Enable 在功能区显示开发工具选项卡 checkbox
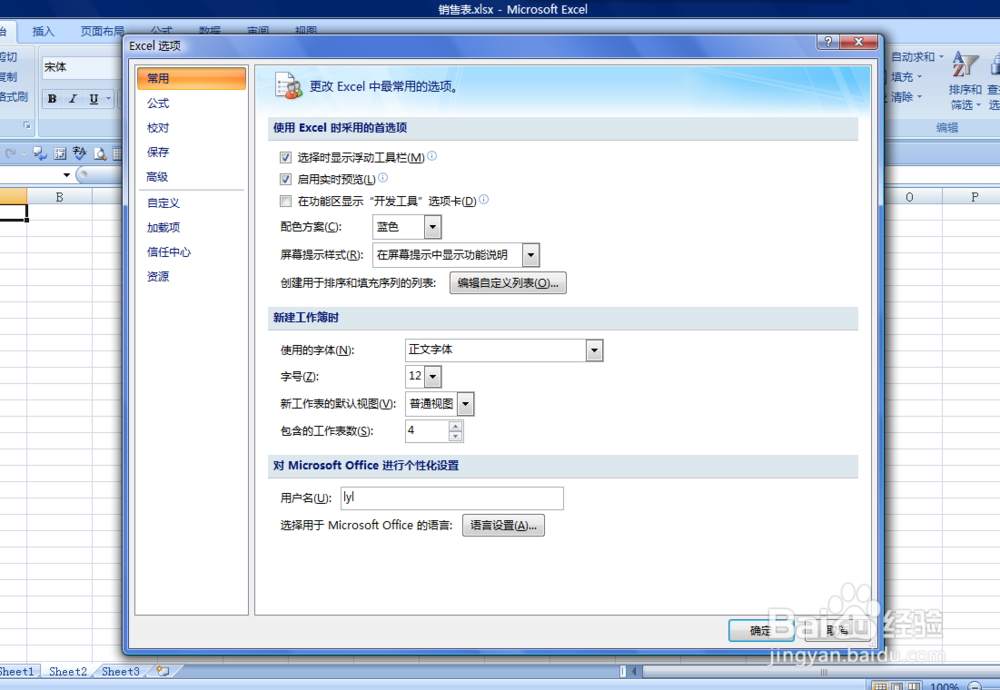Image resolution: width=1000 pixels, height=690 pixels. coord(286,202)
